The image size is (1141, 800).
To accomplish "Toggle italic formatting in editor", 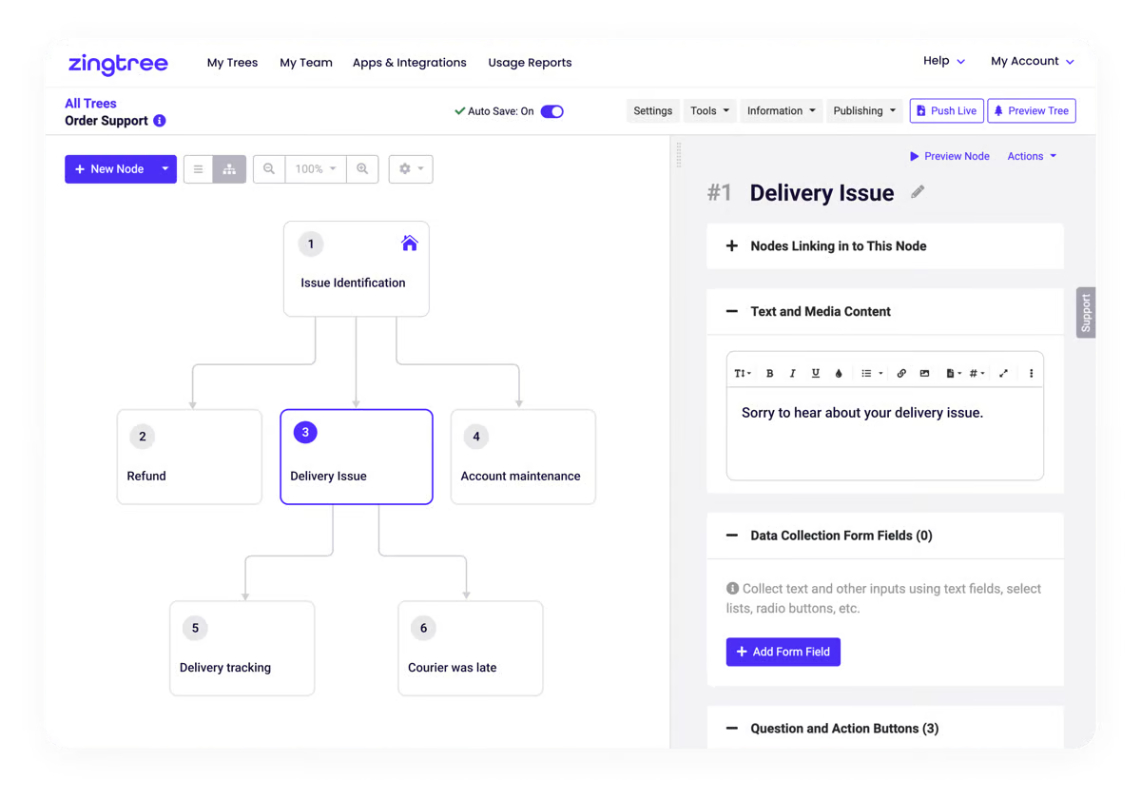I will [x=792, y=373].
